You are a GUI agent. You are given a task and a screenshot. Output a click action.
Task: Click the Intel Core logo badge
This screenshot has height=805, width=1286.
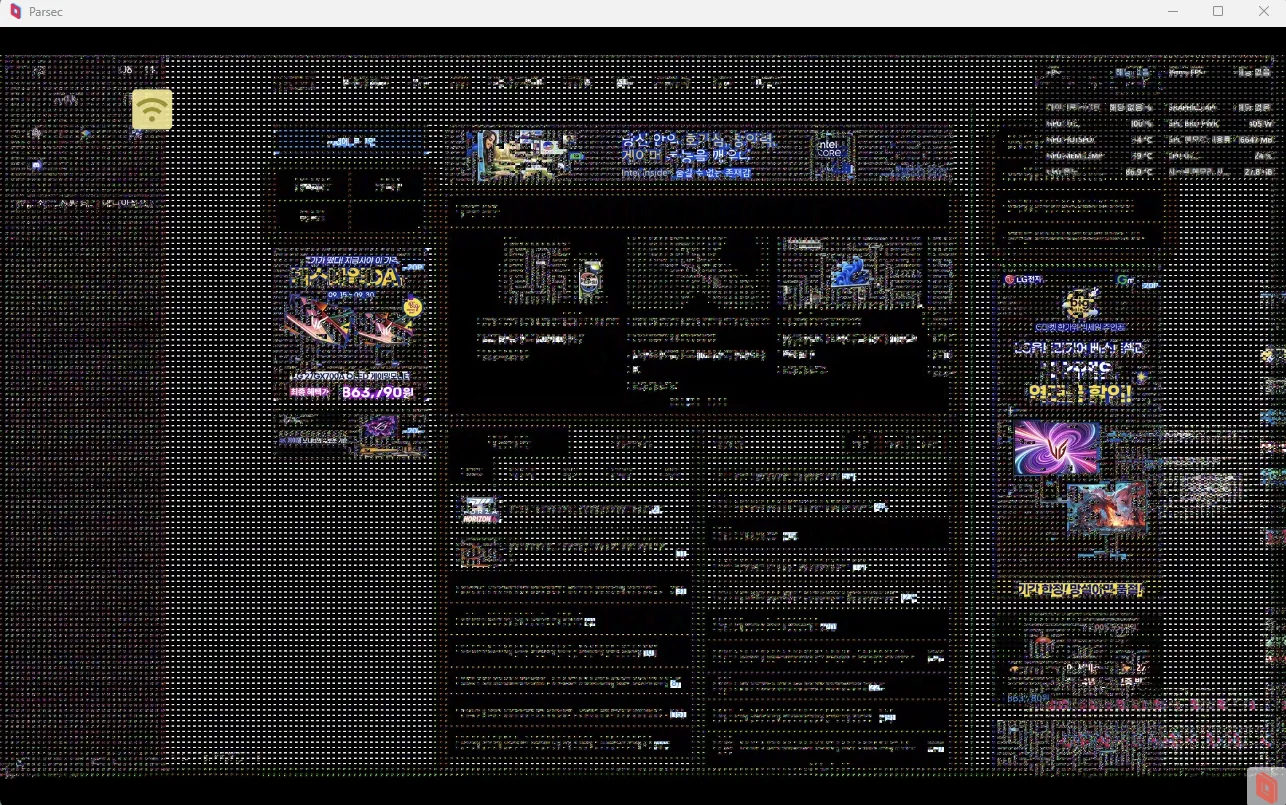click(x=831, y=154)
